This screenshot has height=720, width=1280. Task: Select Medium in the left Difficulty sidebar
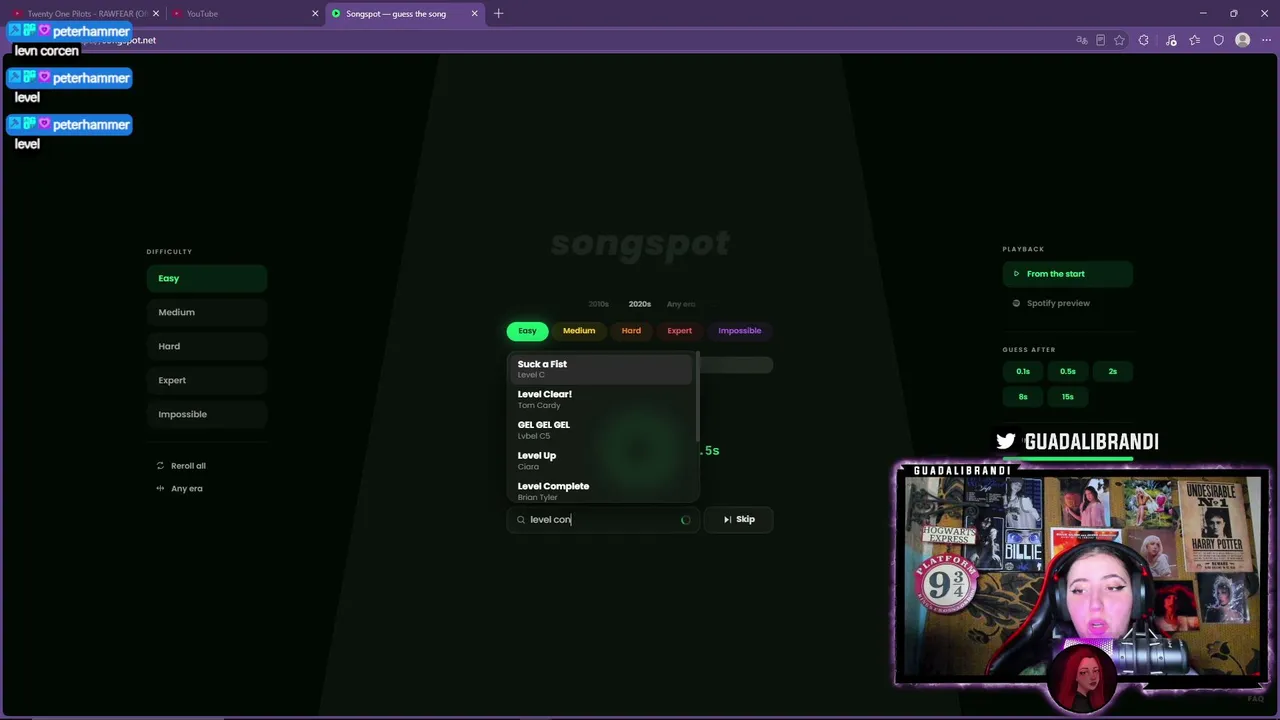pyautogui.click(x=207, y=312)
